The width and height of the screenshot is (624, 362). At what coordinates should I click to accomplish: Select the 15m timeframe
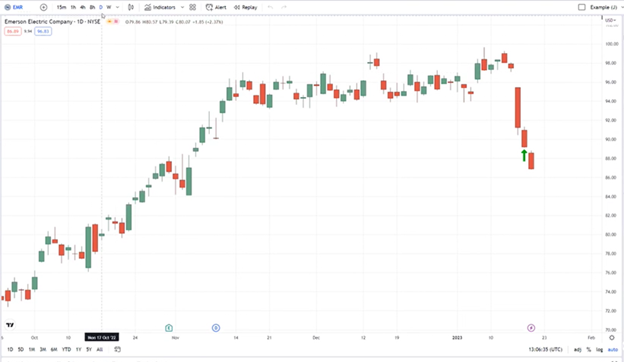(x=61, y=7)
